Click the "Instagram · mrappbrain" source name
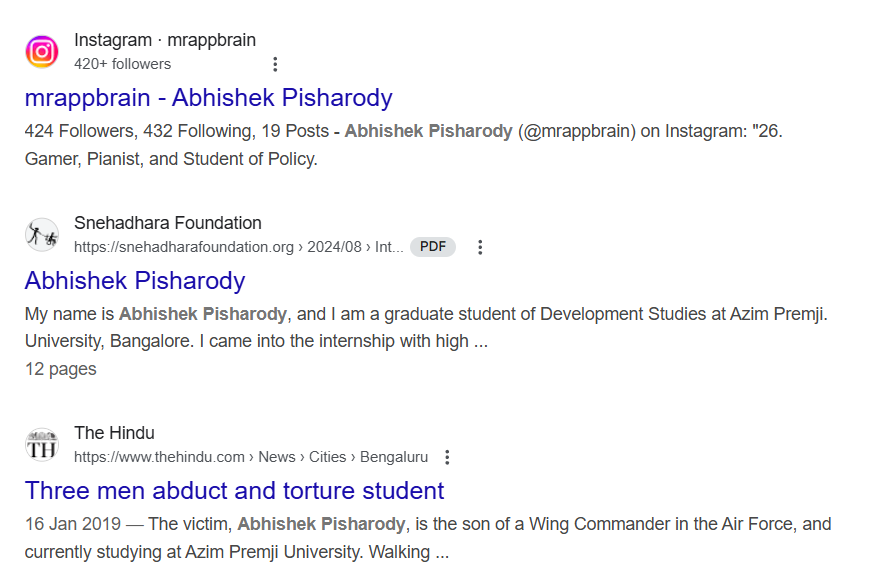Image resolution: width=873 pixels, height=588 pixels. click(x=165, y=40)
